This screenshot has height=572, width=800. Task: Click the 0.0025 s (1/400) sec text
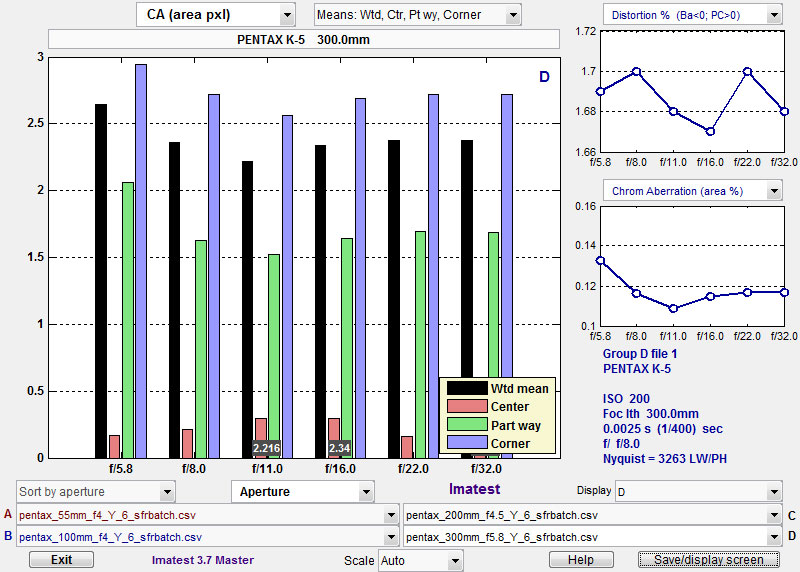(x=663, y=429)
